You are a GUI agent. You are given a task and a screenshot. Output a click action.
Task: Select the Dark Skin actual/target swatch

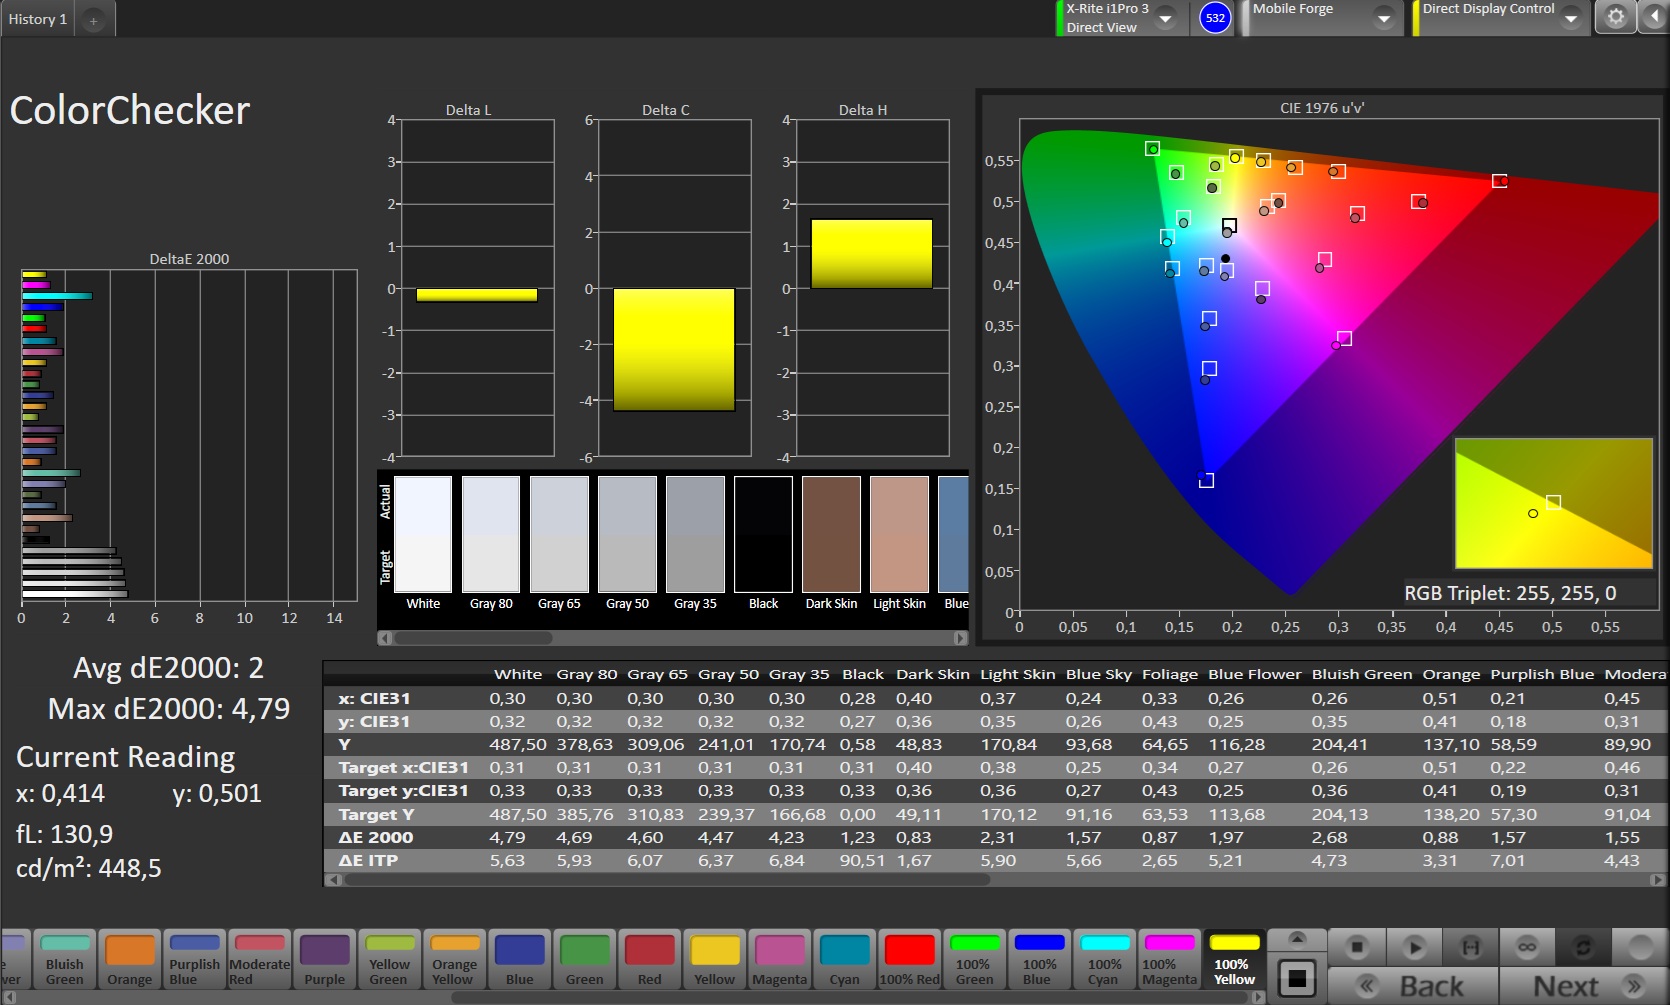831,535
